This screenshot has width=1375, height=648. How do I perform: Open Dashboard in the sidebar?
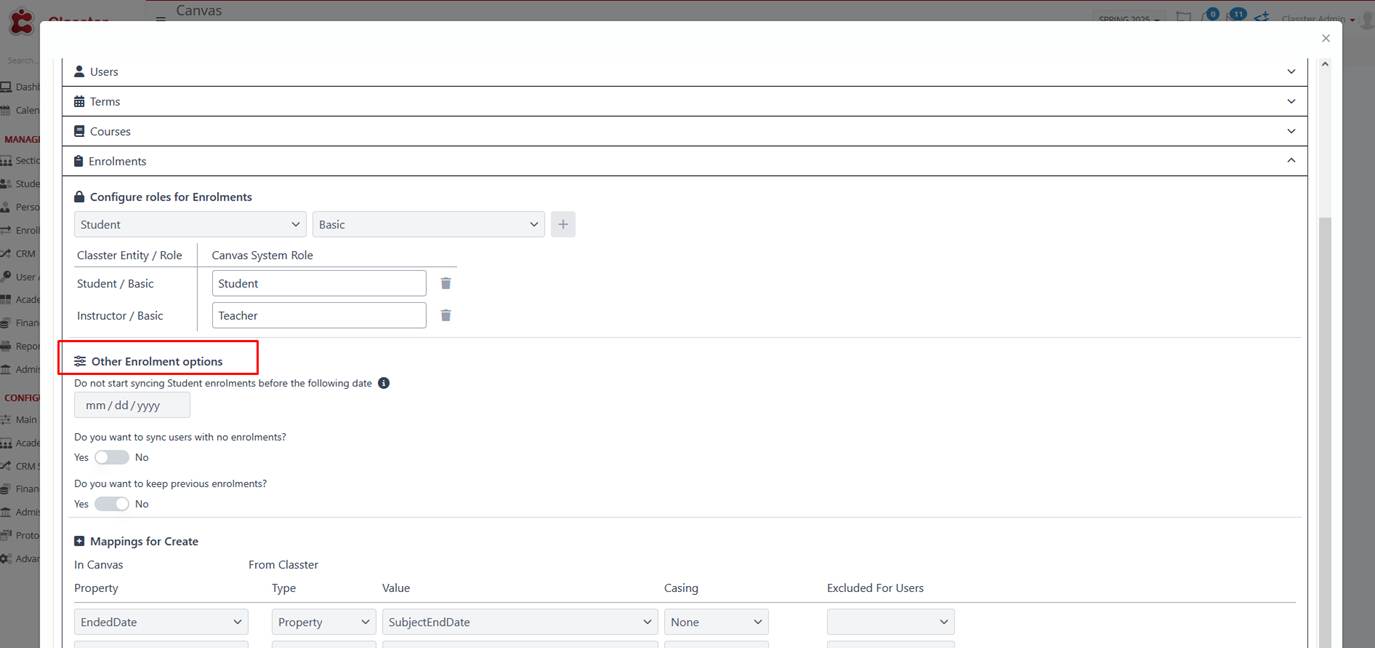(20, 87)
